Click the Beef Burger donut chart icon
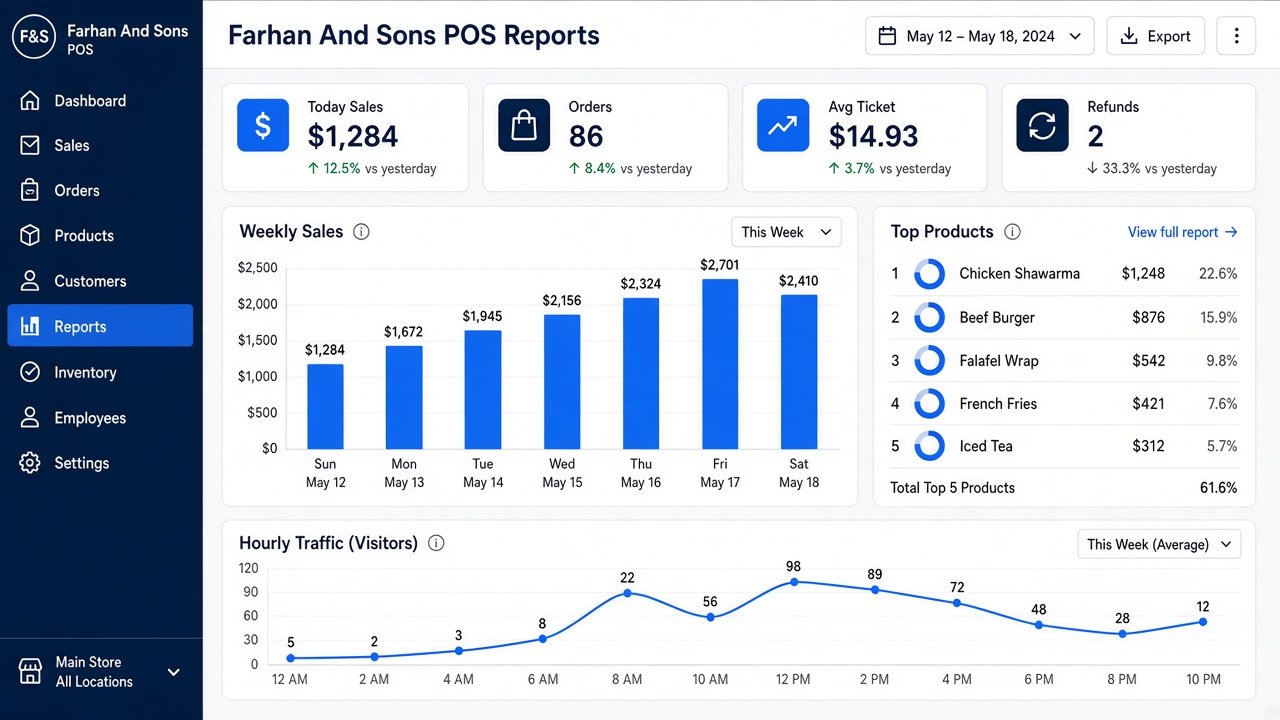The width and height of the screenshot is (1280, 720). (930, 318)
